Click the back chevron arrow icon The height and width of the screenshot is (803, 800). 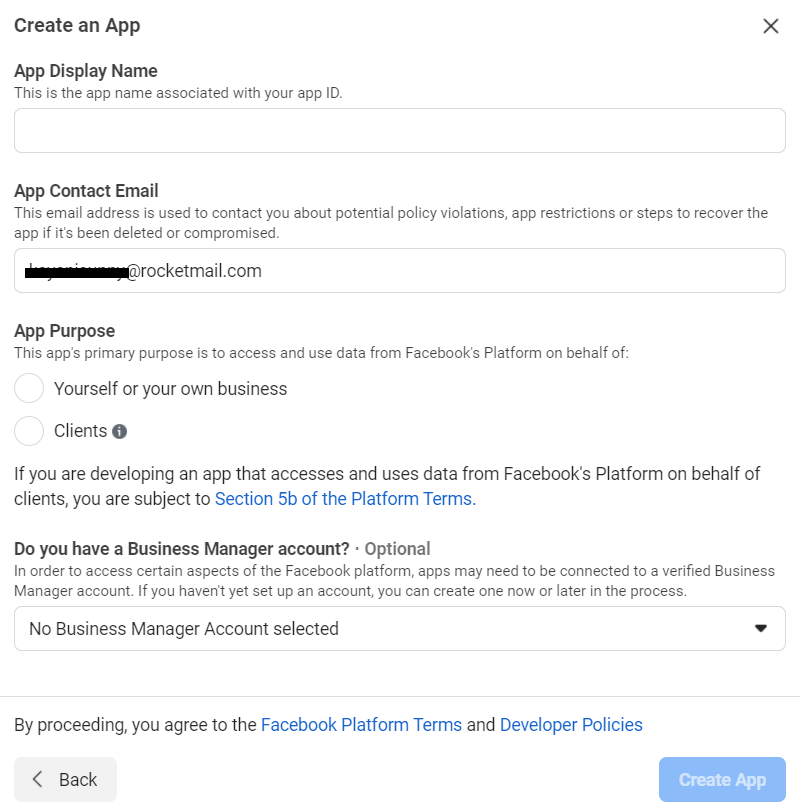37,779
